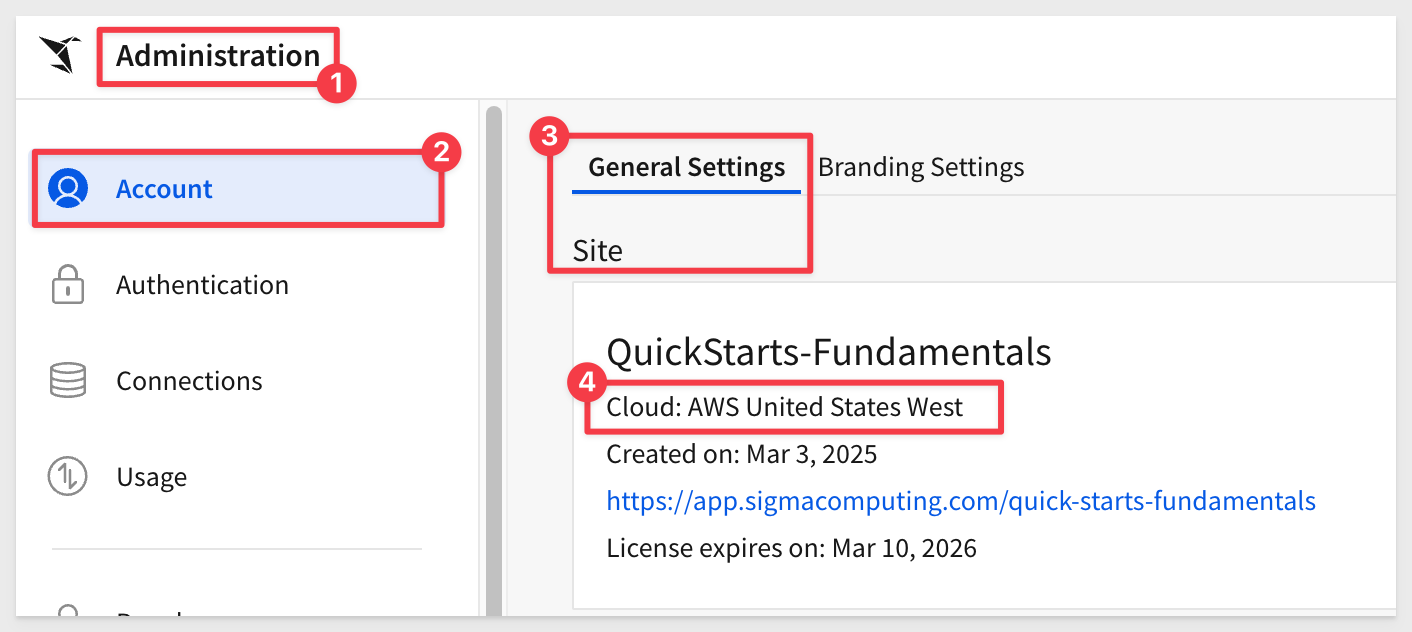Screen dimensions: 1412x632
Task: Click the Sigma bird logo
Action: tap(60, 55)
